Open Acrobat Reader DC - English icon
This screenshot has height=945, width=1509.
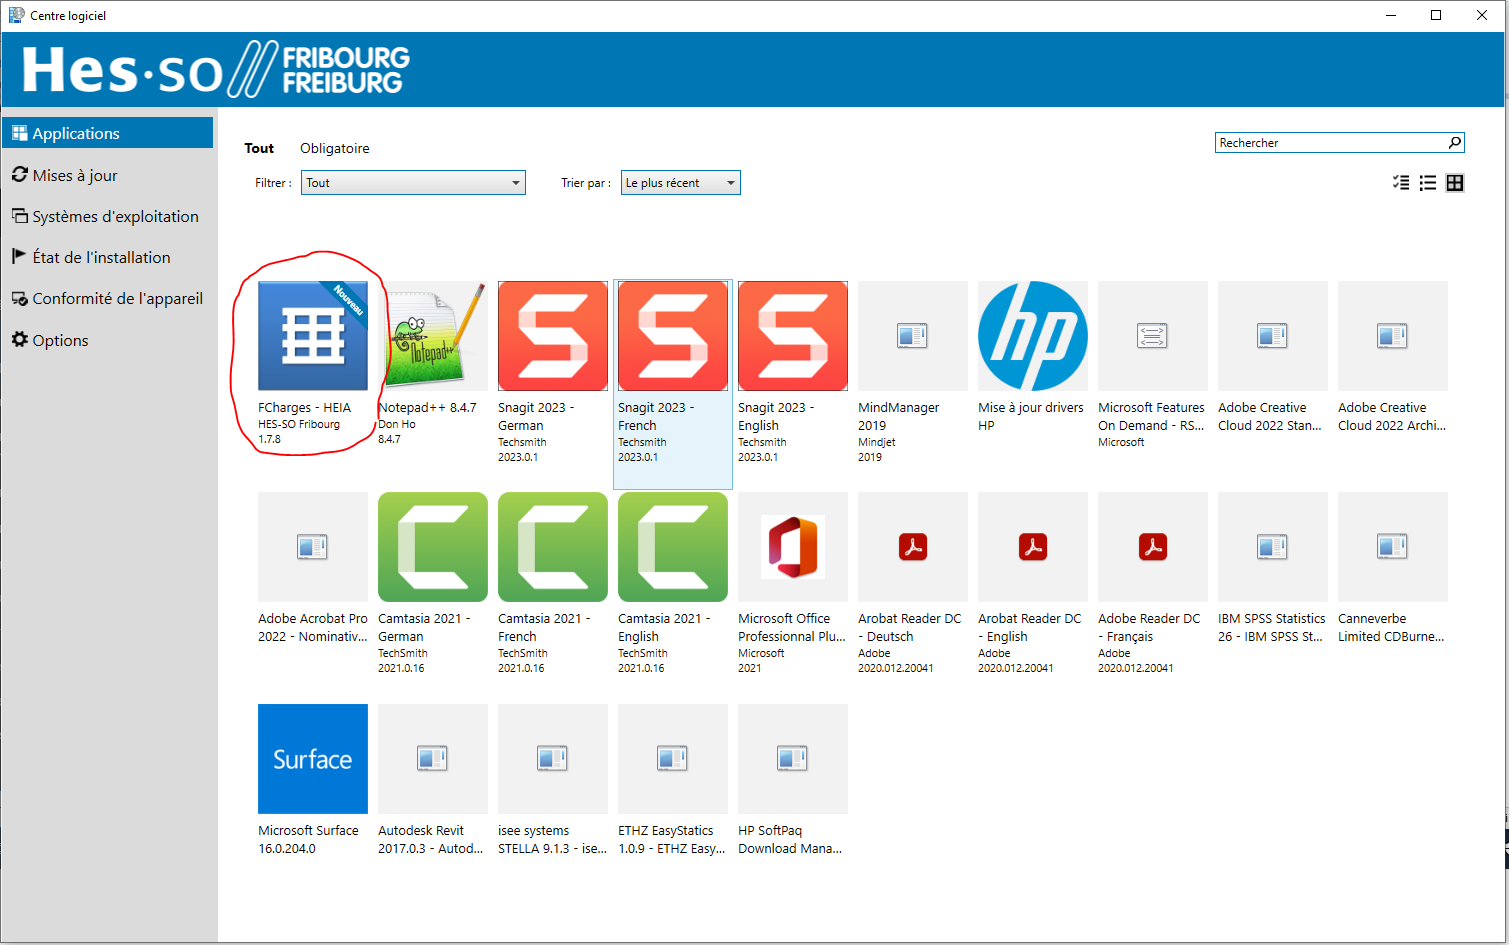(1033, 547)
